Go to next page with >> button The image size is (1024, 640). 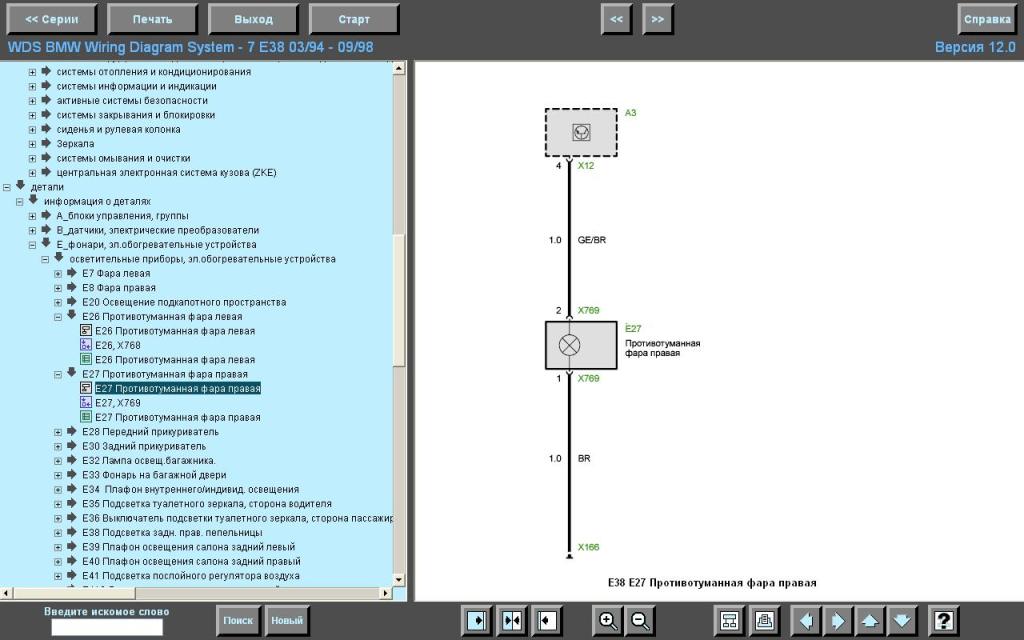(658, 19)
